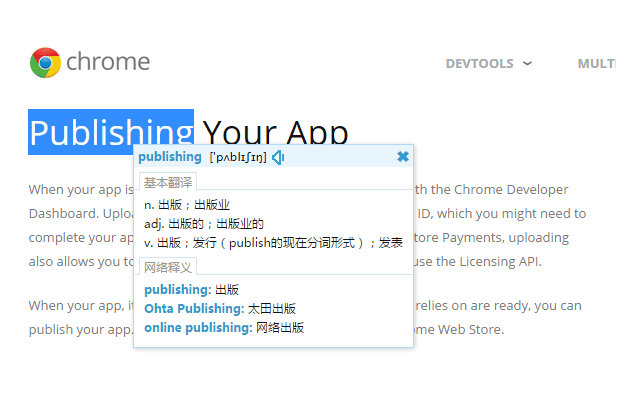
Task: Expand the DEVTOOLS dropdown arrow
Action: (x=527, y=63)
